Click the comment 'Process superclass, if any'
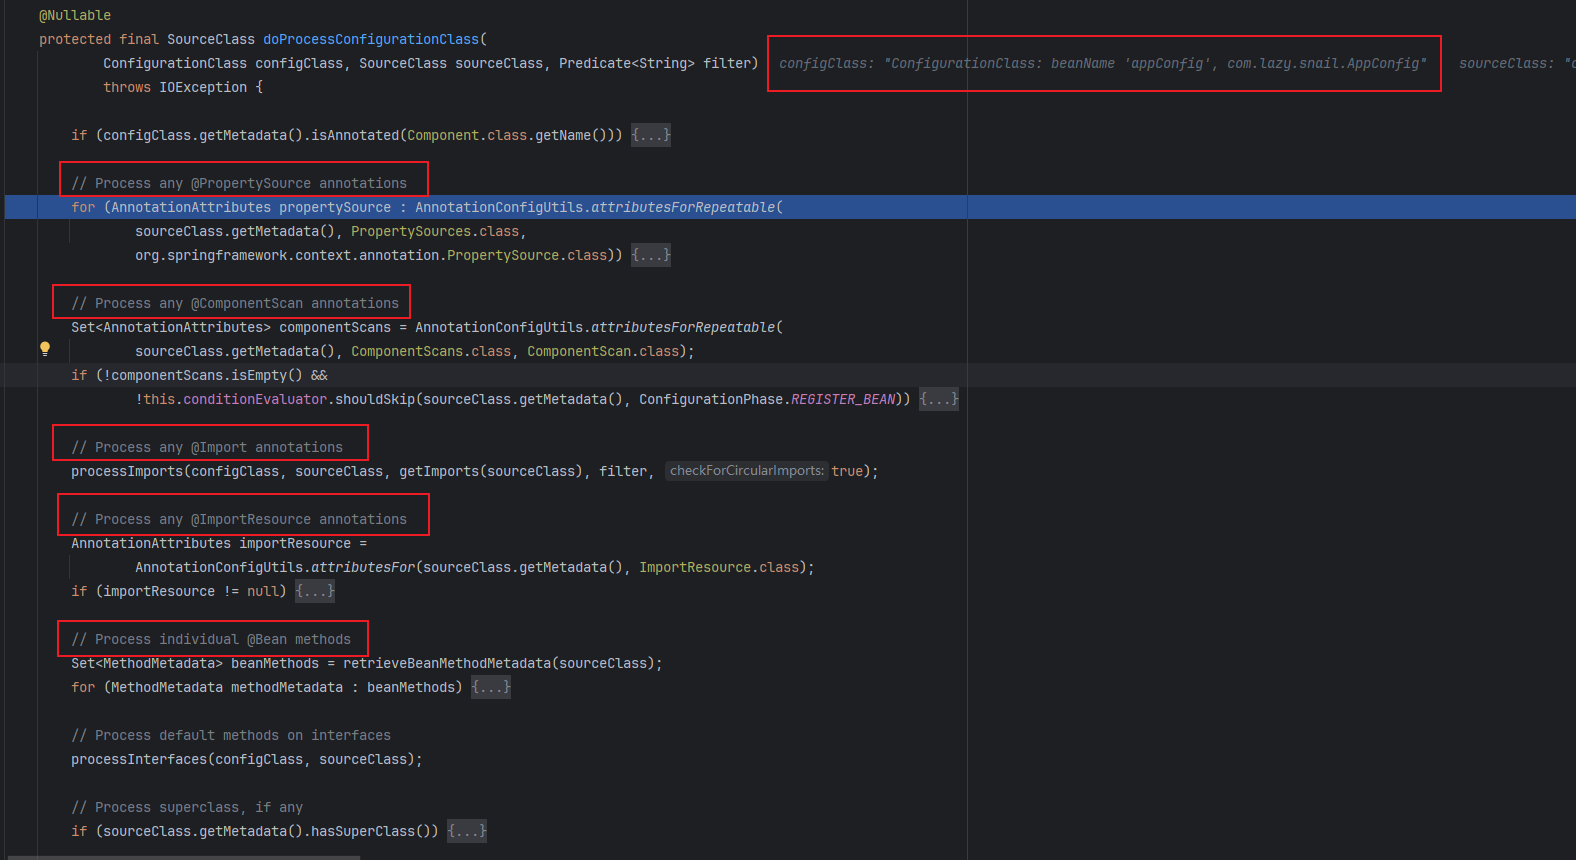The width and height of the screenshot is (1576, 860). click(x=187, y=807)
